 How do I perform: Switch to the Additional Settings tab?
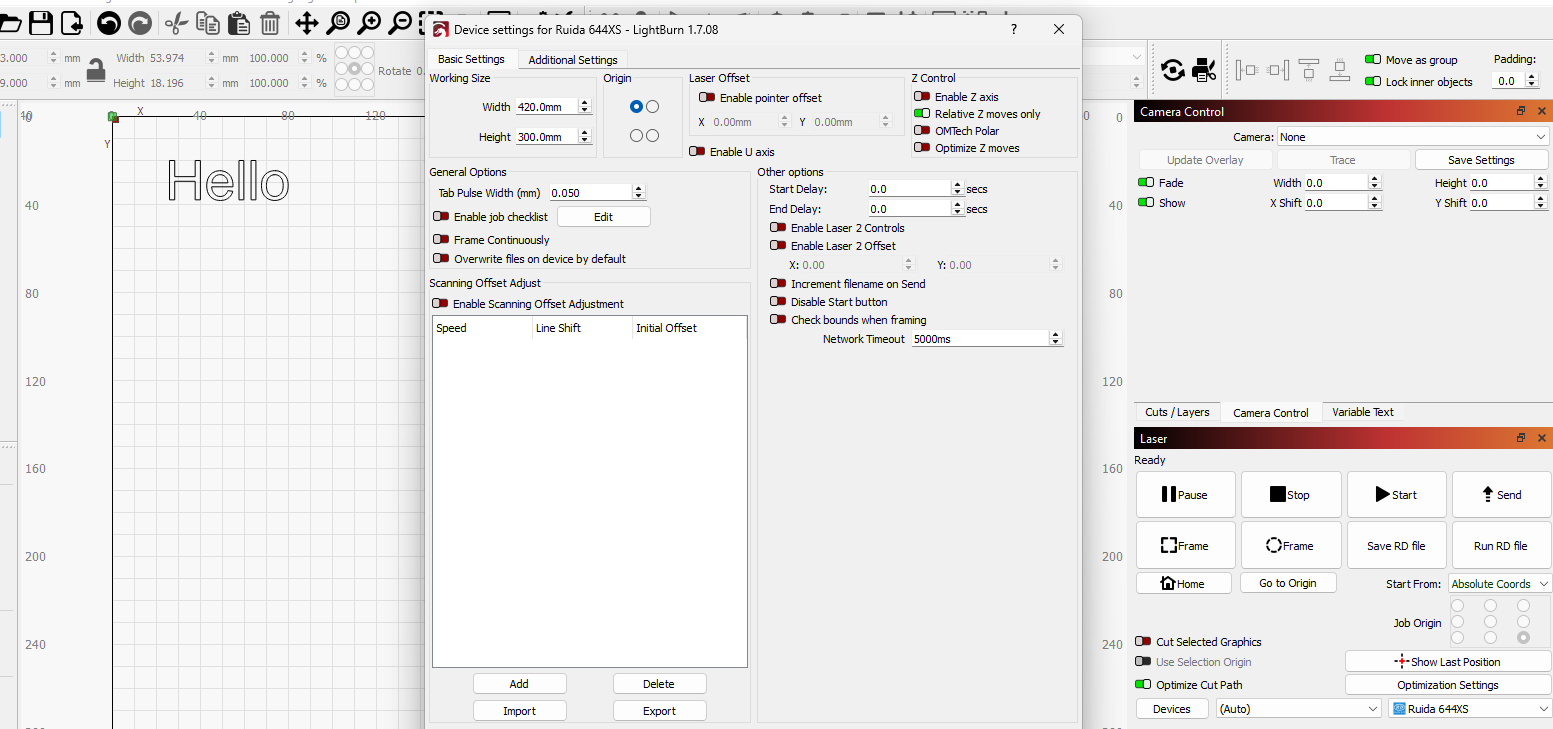(x=573, y=60)
